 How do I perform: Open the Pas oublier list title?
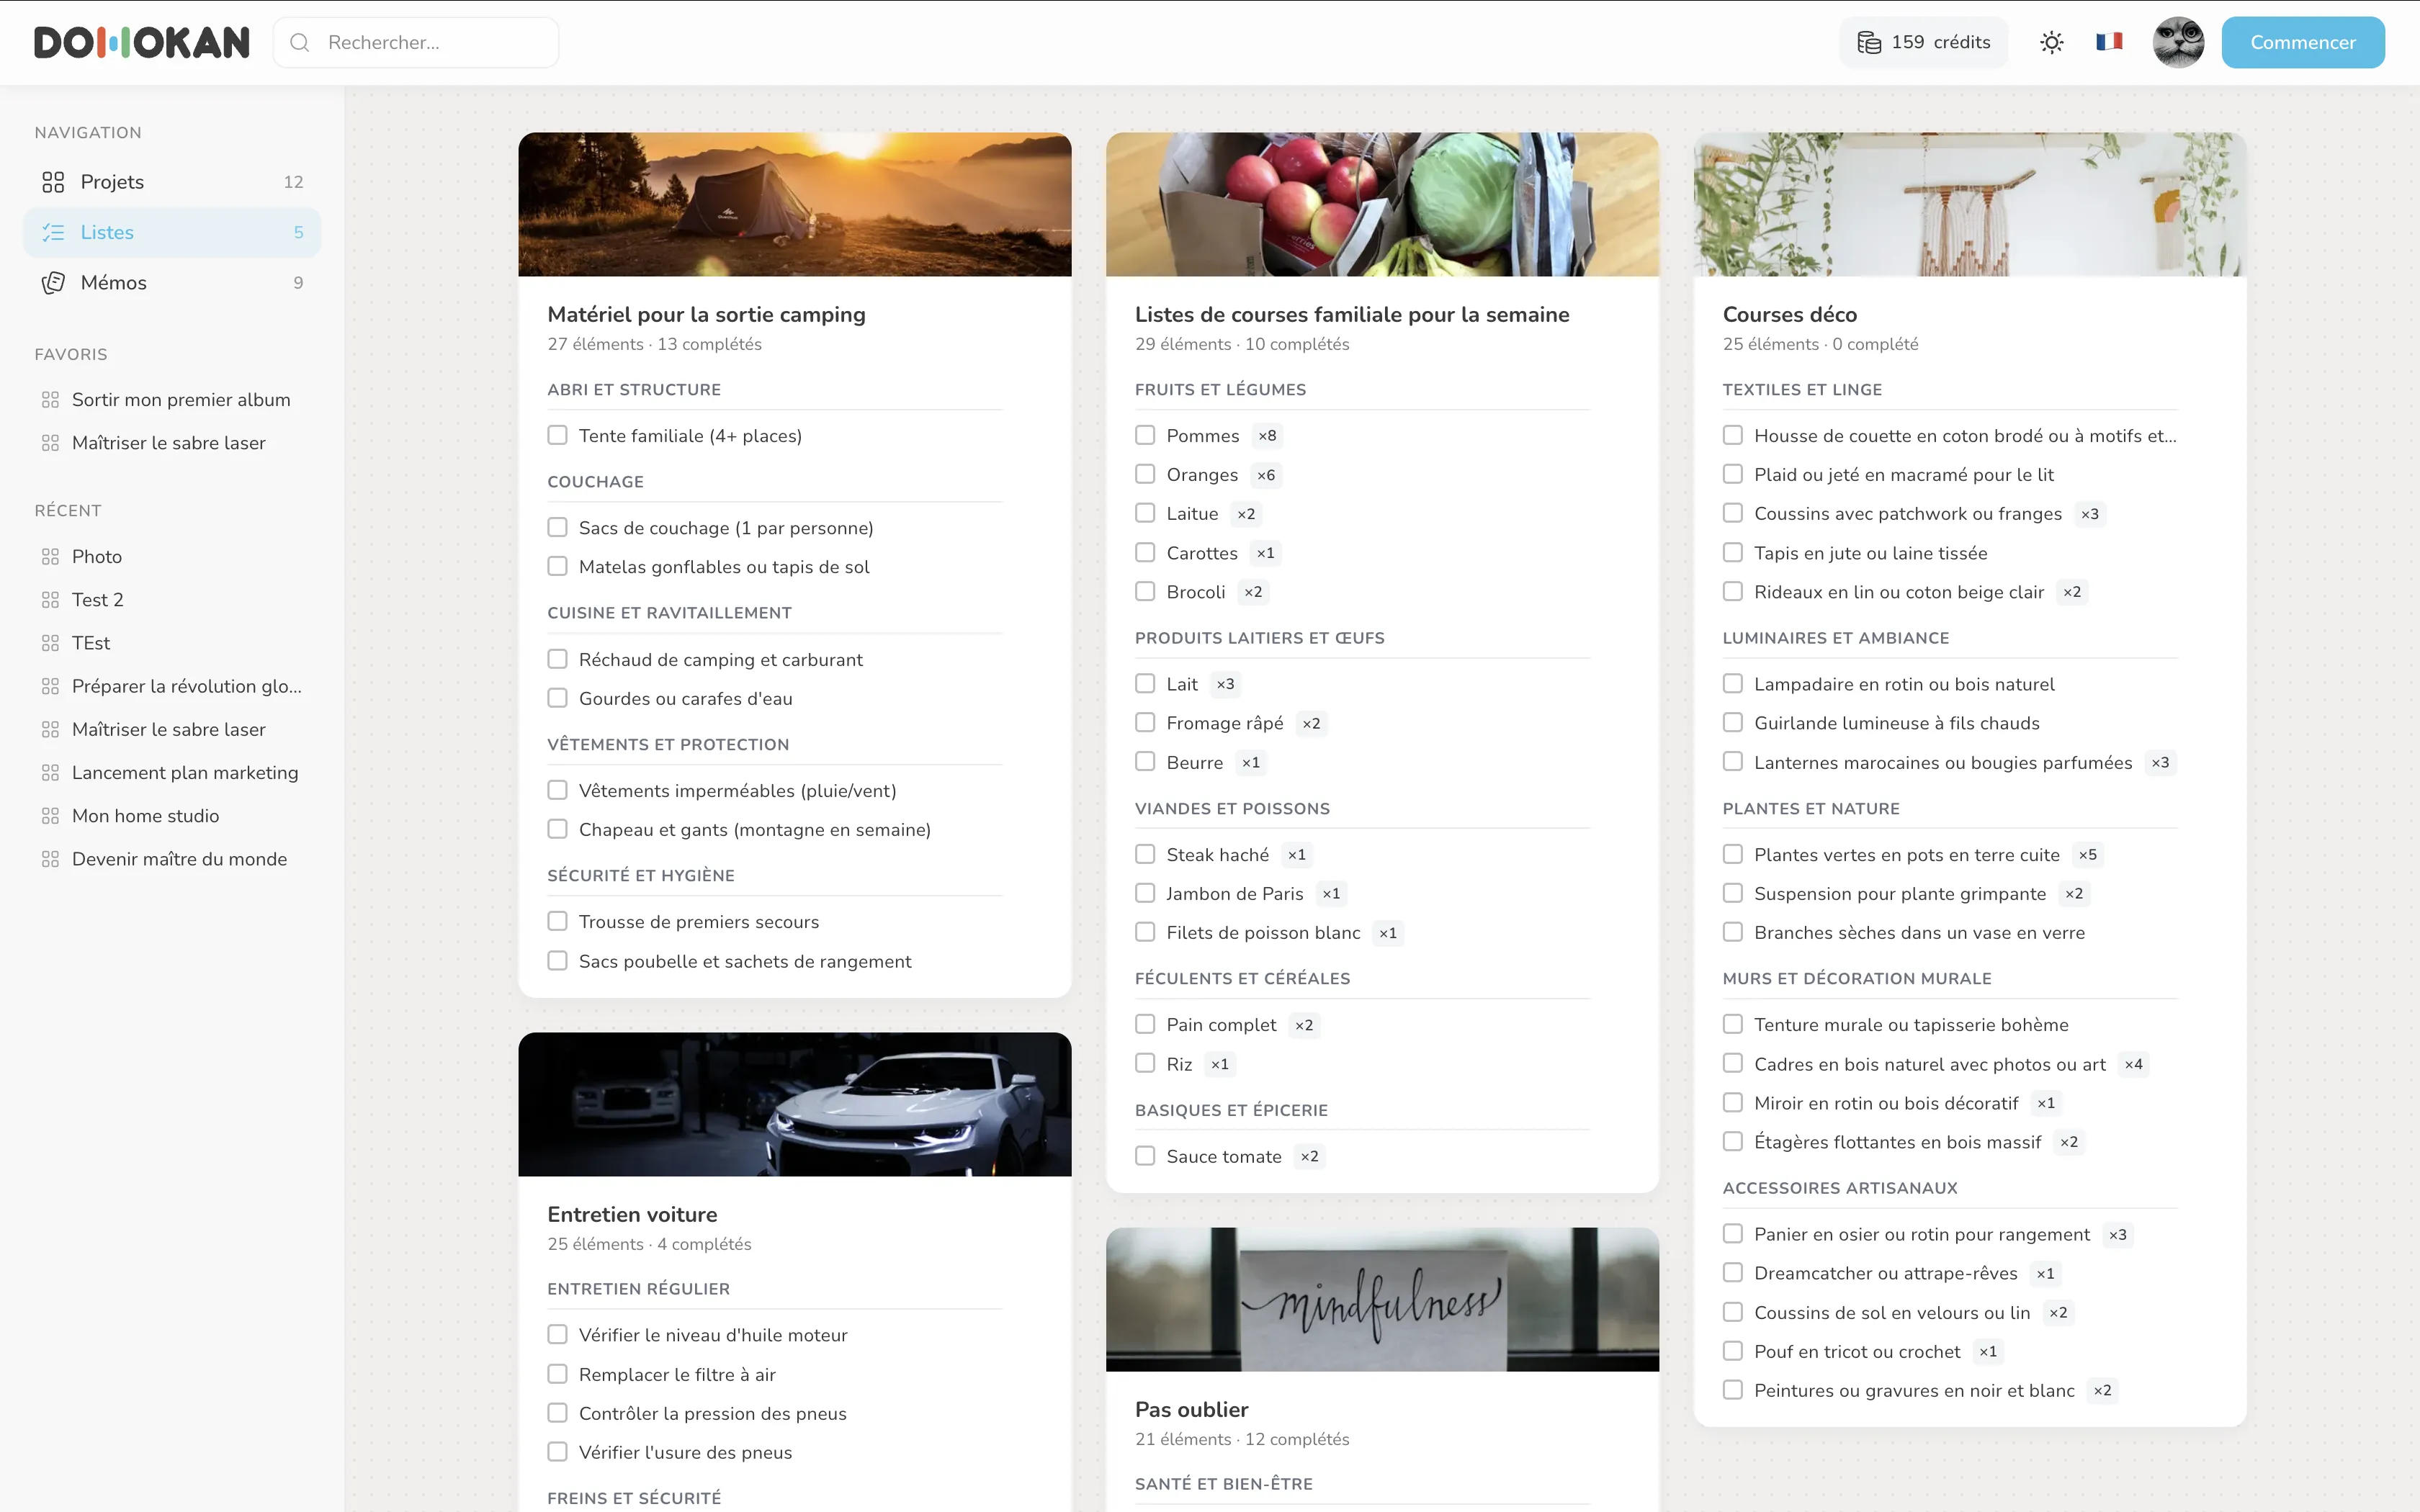coord(1191,1409)
